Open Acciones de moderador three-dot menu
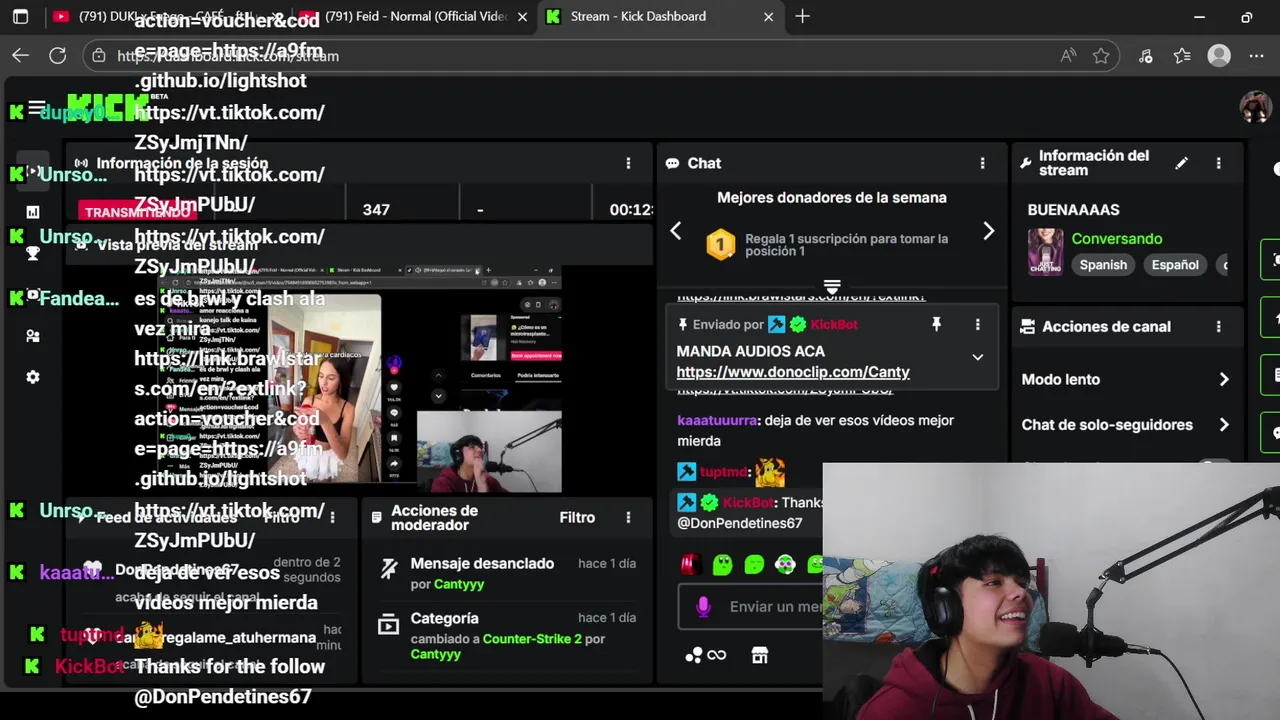 [x=628, y=517]
